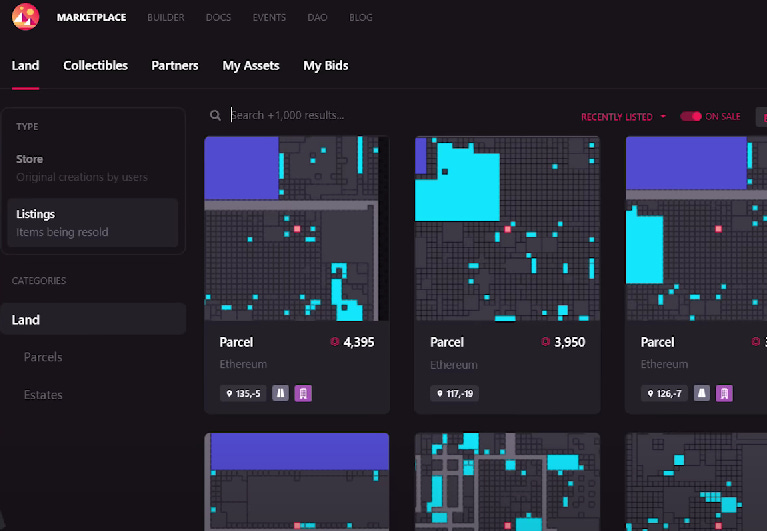Click MANA symbol beside price 3,950
Image resolution: width=767 pixels, height=531 pixels.
[545, 342]
